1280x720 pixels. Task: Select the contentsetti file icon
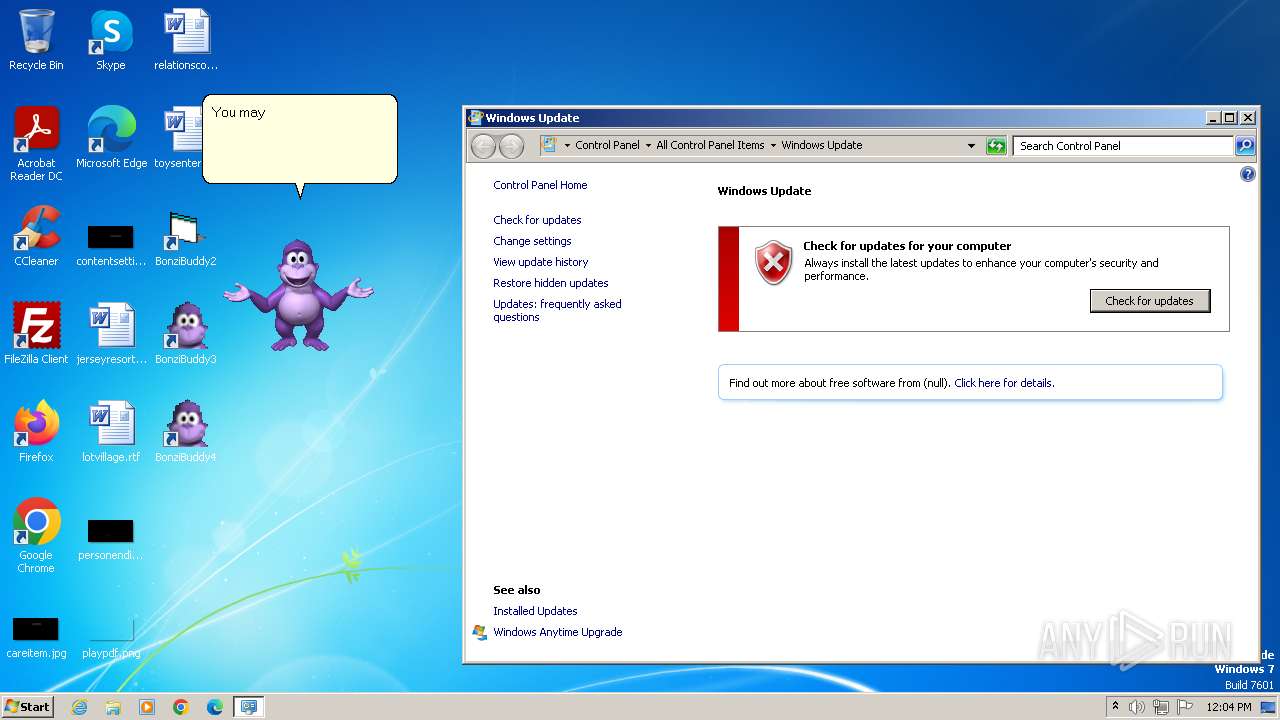111,243
